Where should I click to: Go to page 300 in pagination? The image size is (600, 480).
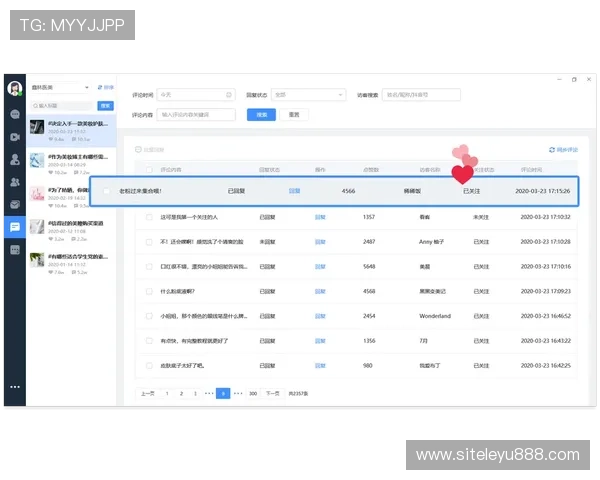253,394
